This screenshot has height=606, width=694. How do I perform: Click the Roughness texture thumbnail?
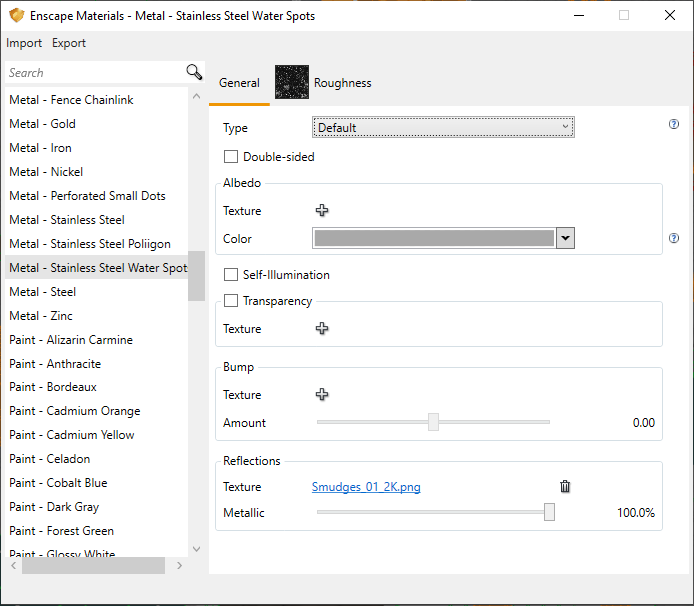click(x=292, y=82)
